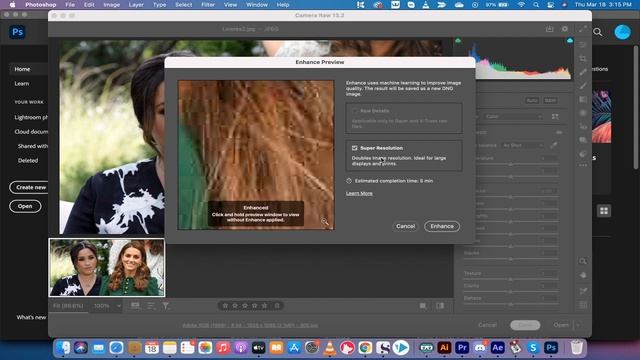Image resolution: width=640 pixels, height=360 pixels.
Task: Toggle the Raw Details checkbox
Action: [355, 111]
